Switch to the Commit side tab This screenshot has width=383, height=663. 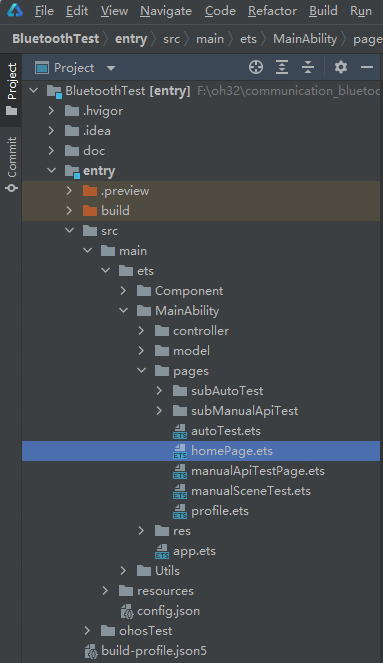click(x=11, y=164)
